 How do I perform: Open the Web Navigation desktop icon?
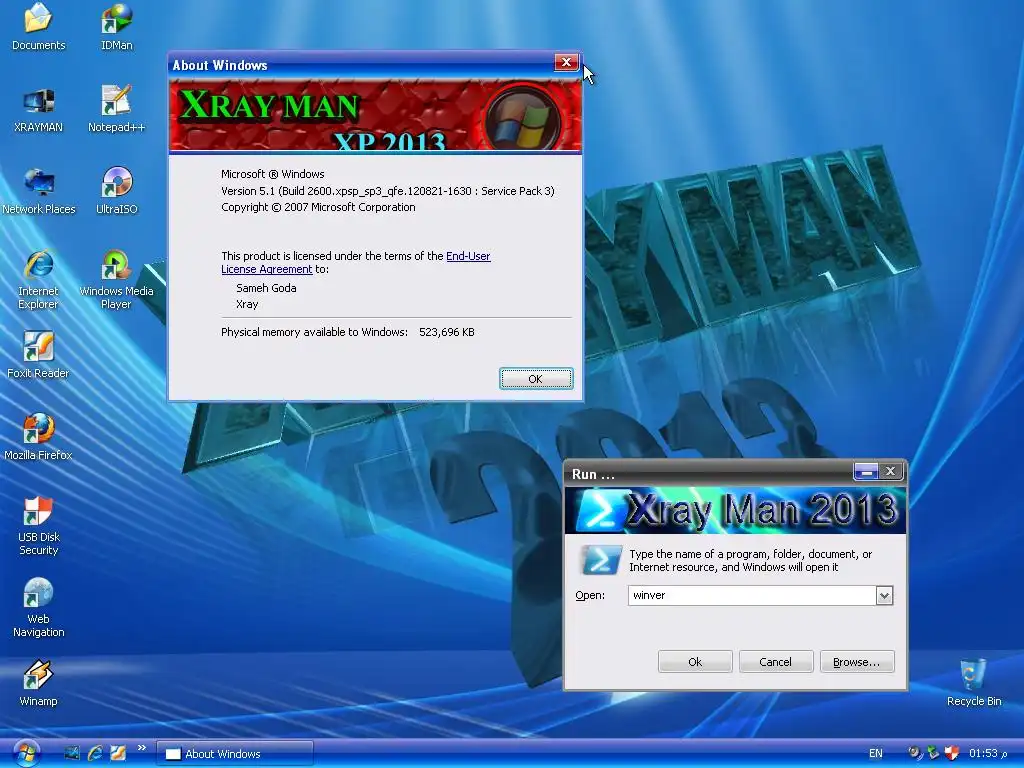coord(39,607)
